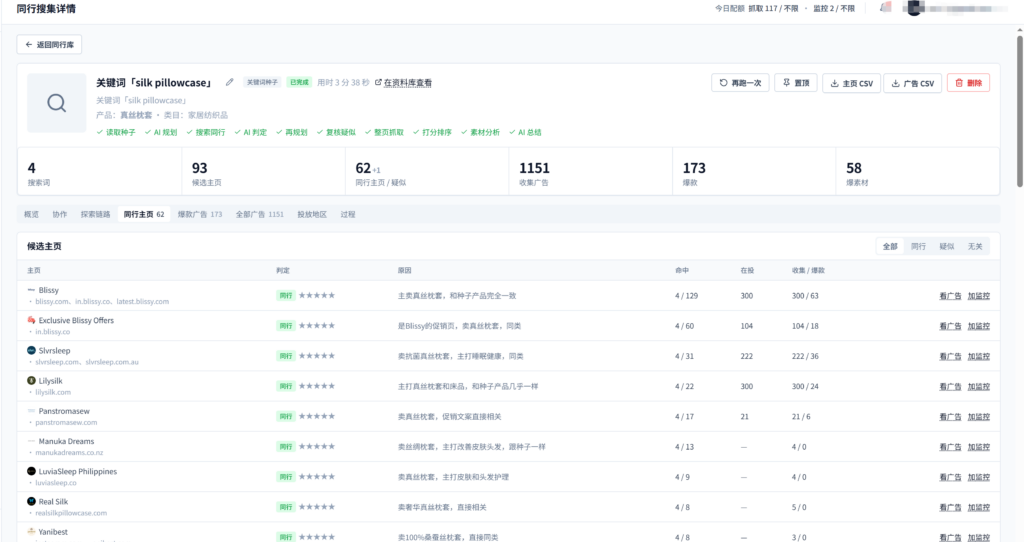Click 看广告 in the Blissy row
The height and width of the screenshot is (542, 1024).
tap(950, 296)
